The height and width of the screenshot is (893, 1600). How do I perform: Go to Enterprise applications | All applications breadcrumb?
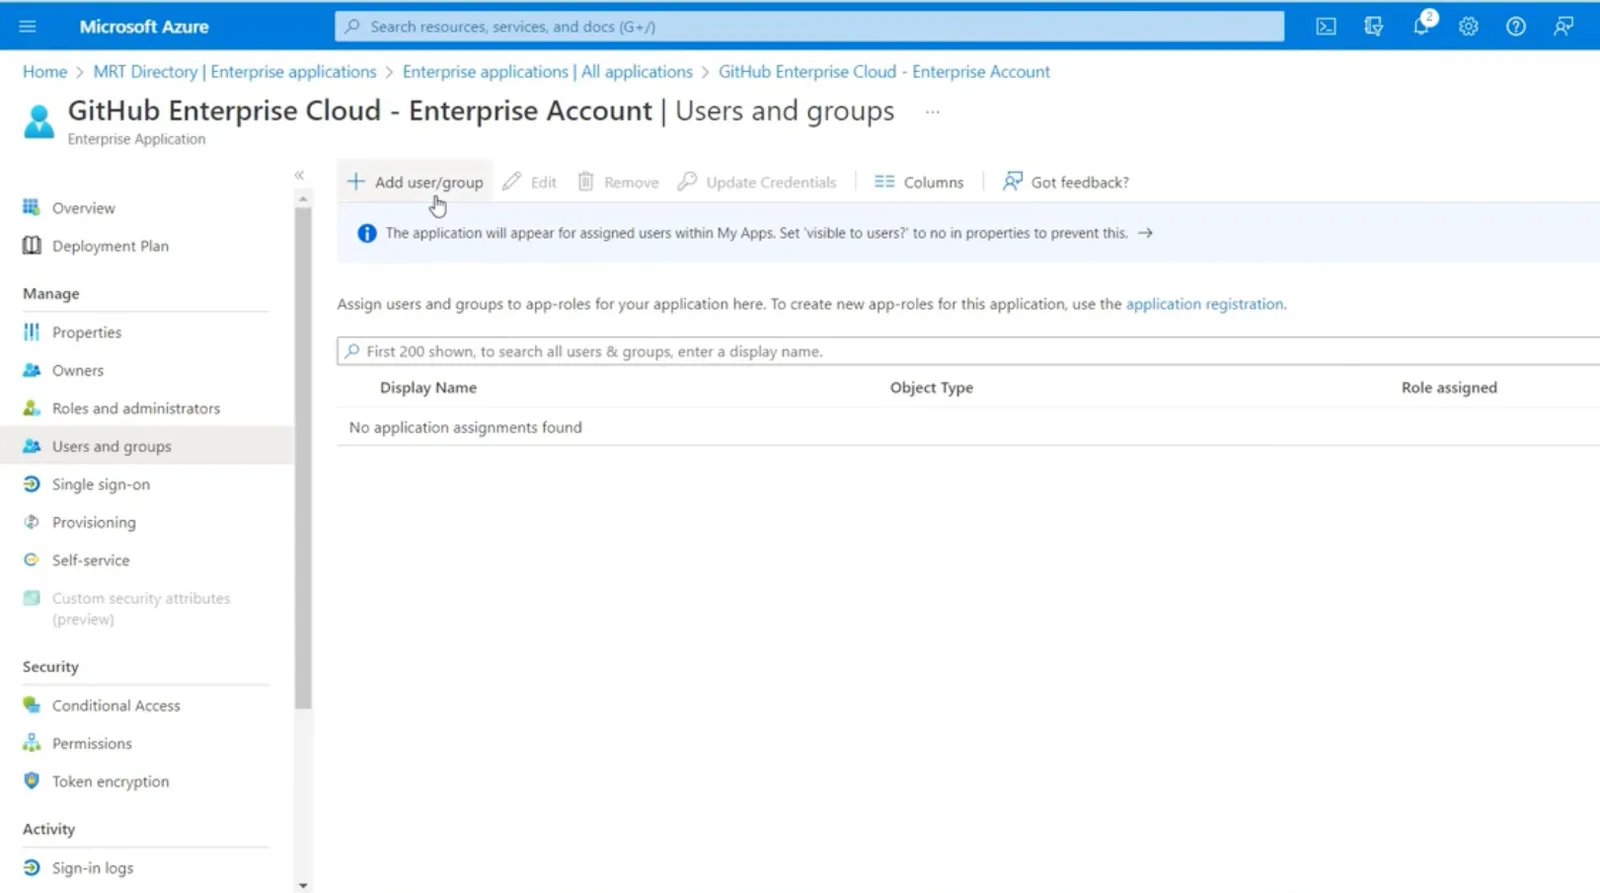click(x=547, y=72)
